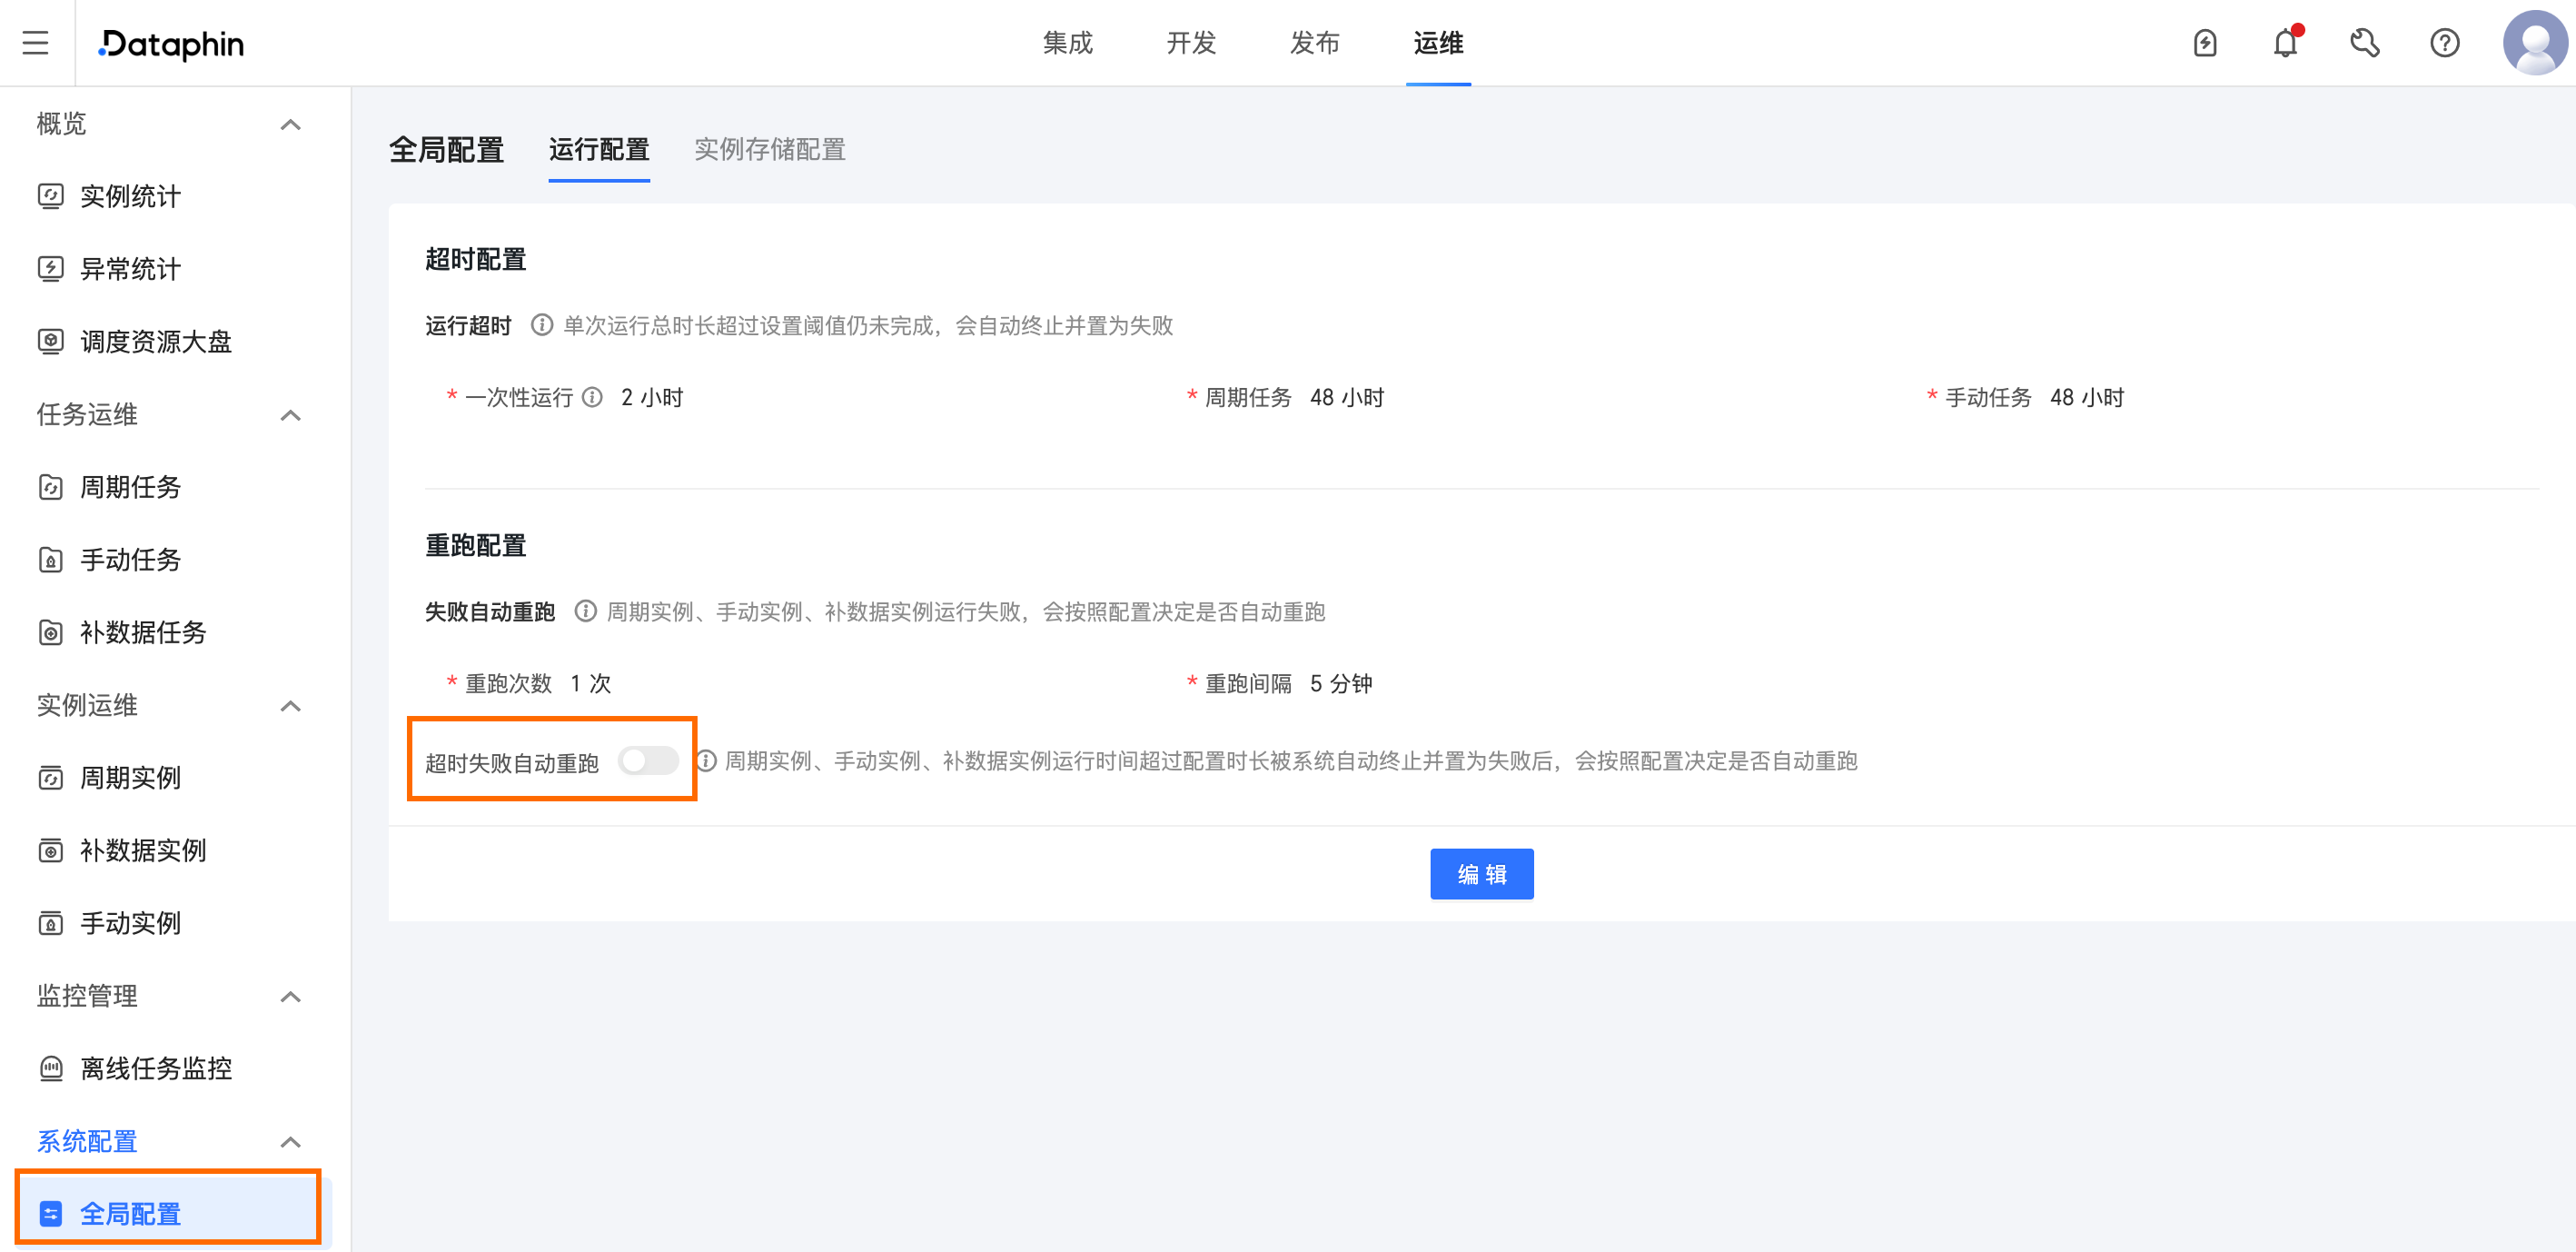Open 调度资源大盘 in the sidebar

[x=156, y=342]
